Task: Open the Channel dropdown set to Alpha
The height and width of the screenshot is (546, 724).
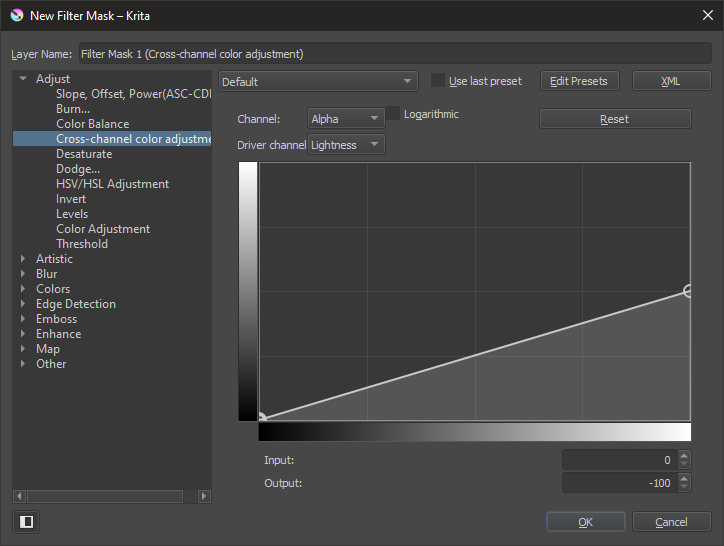Action: (346, 119)
